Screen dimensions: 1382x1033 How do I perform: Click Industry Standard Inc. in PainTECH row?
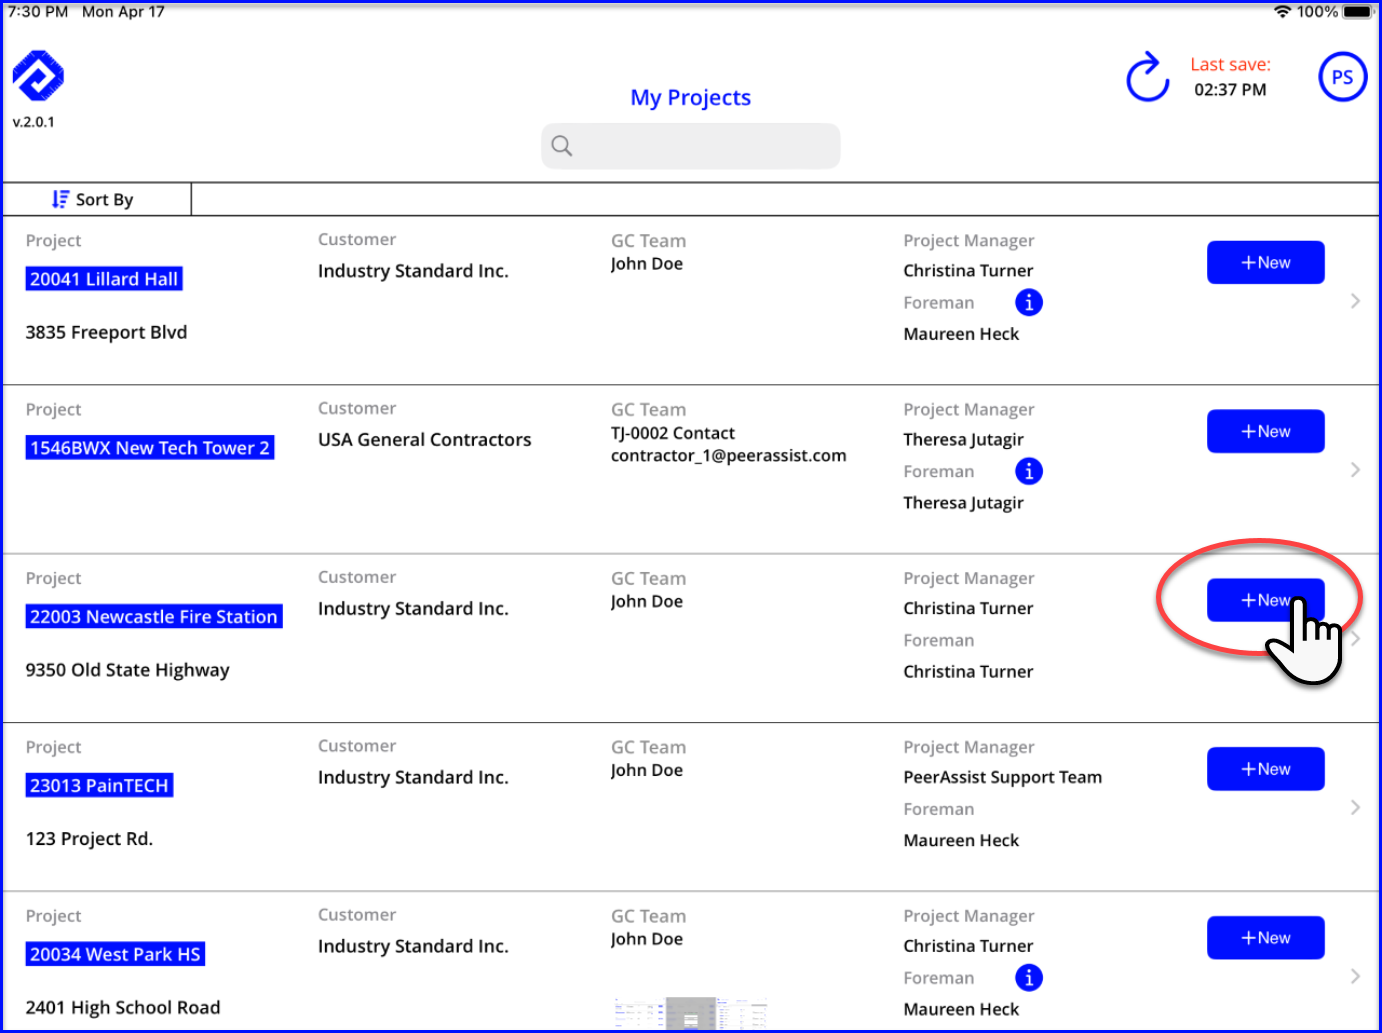(x=413, y=778)
